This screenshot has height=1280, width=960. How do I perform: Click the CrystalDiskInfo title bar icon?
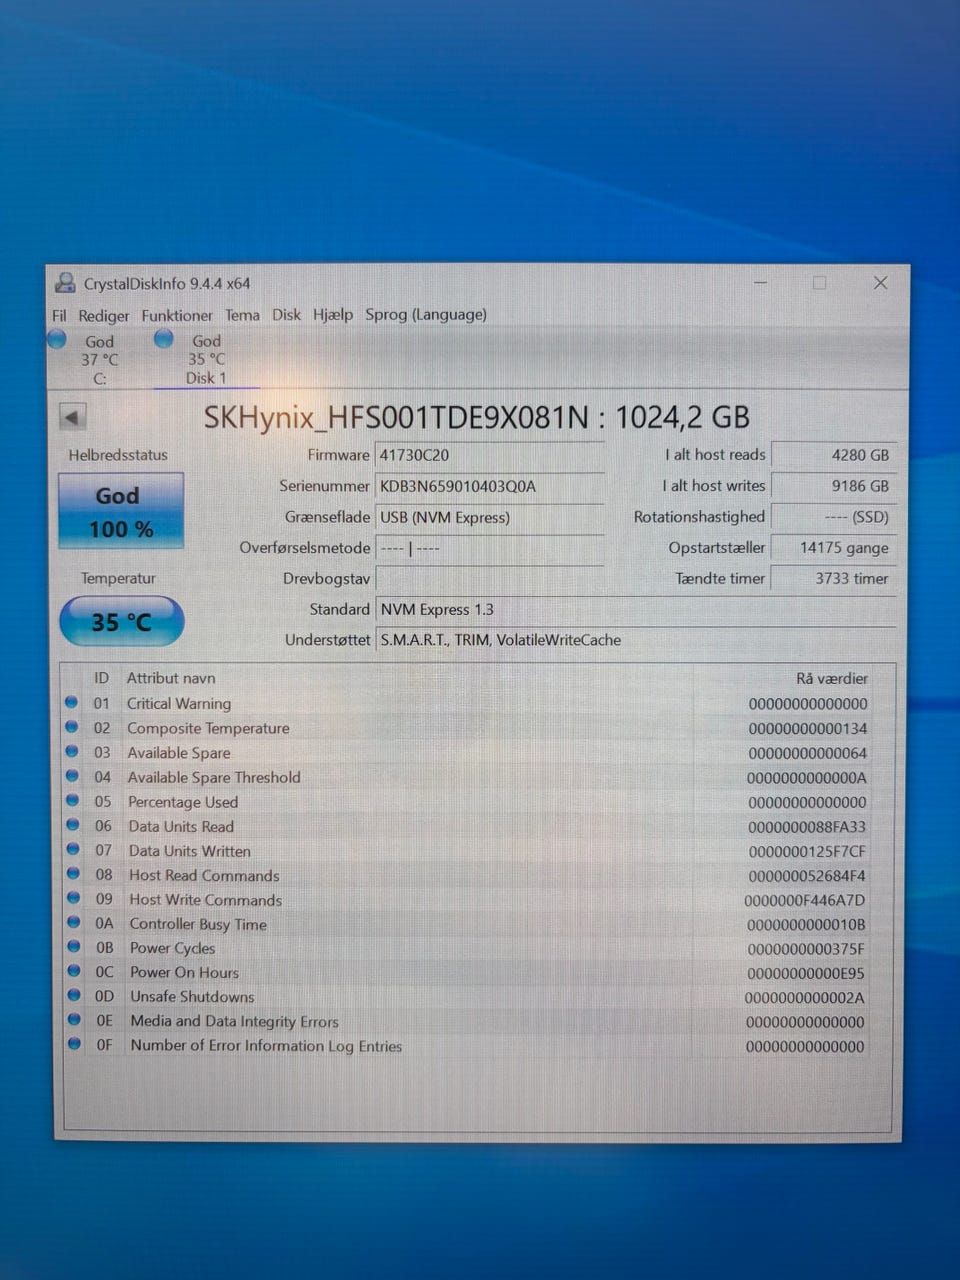[65, 283]
